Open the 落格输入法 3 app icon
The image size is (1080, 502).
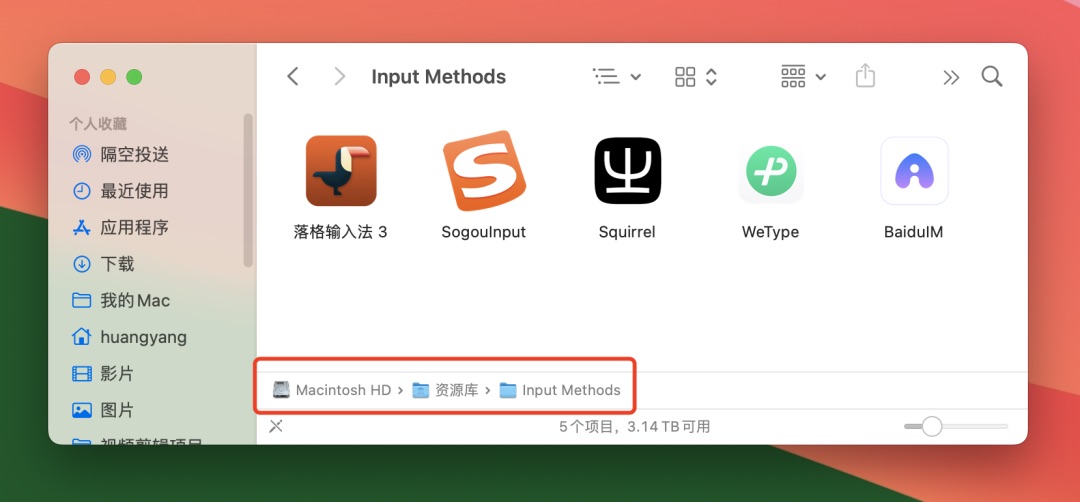pos(341,171)
